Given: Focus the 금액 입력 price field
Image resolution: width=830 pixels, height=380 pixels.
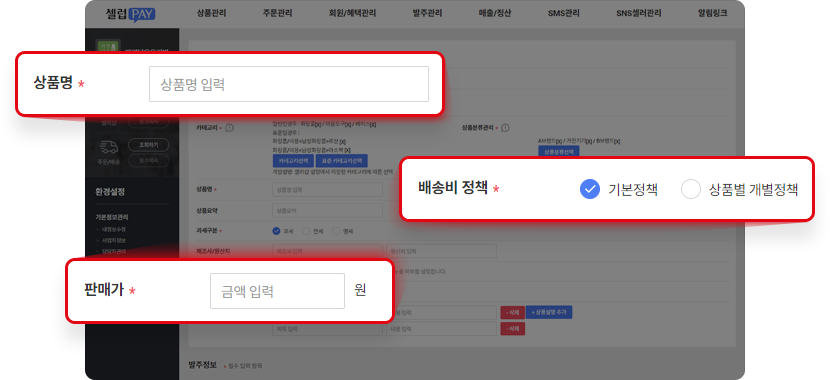Looking at the screenshot, I should [x=277, y=291].
